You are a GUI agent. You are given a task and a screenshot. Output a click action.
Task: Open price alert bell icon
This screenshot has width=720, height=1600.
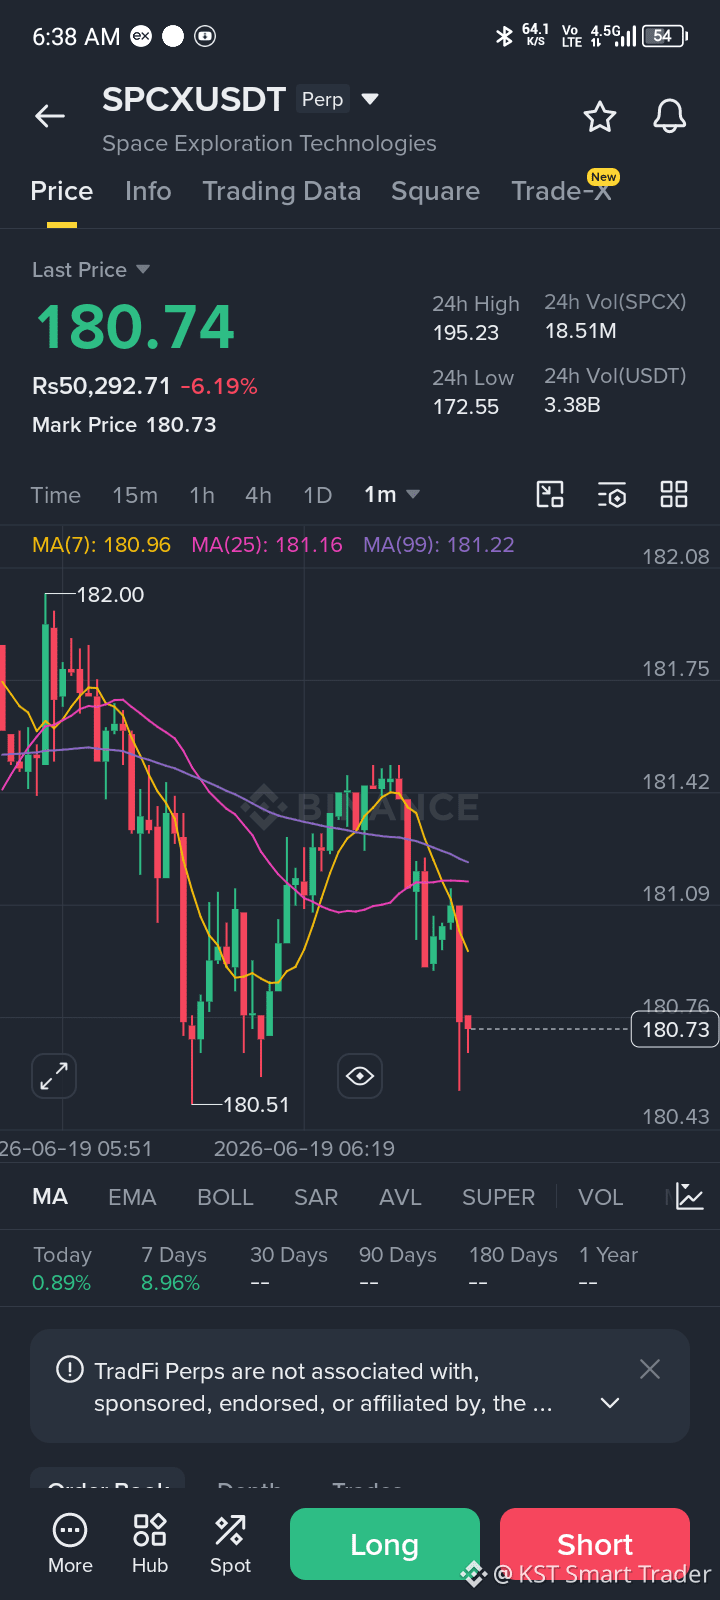[670, 117]
